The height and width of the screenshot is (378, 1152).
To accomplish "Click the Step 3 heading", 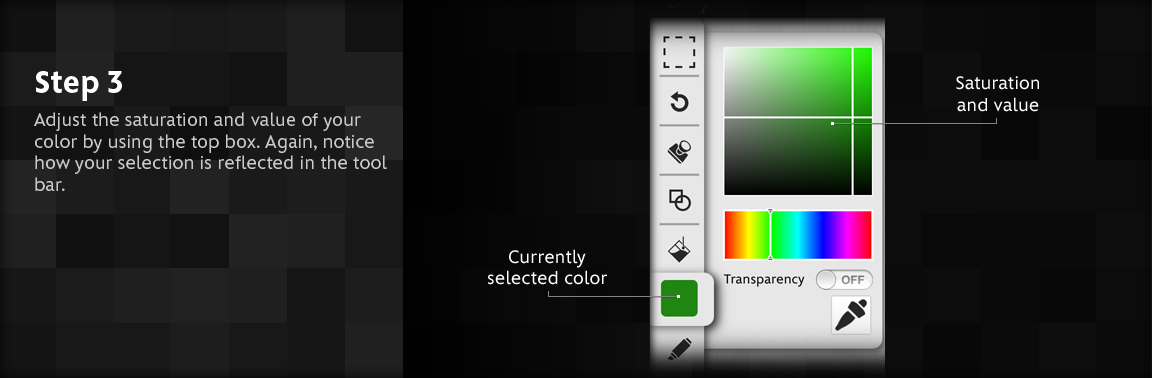I will tap(79, 84).
